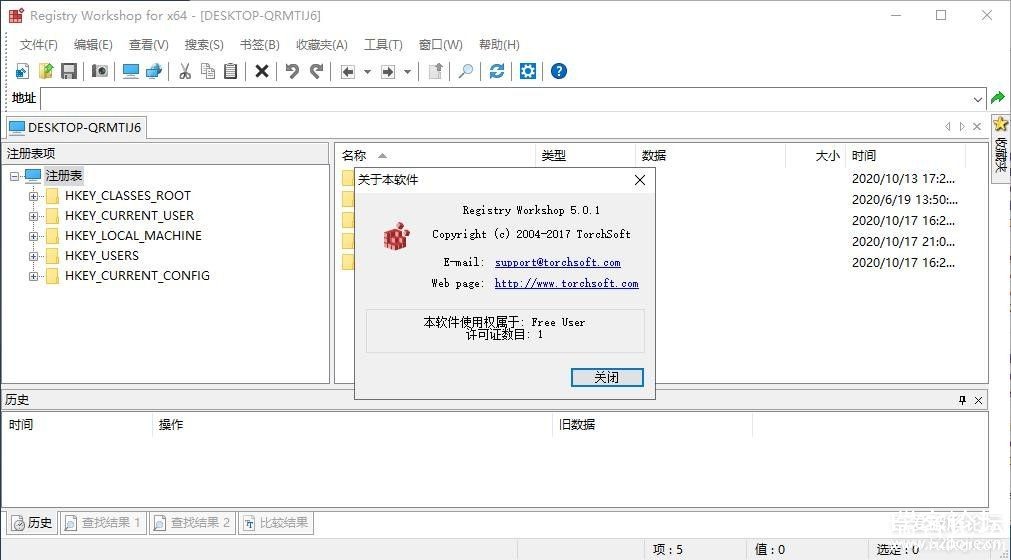Click the Forward navigation arrow
This screenshot has width=1011, height=560.
(x=388, y=72)
